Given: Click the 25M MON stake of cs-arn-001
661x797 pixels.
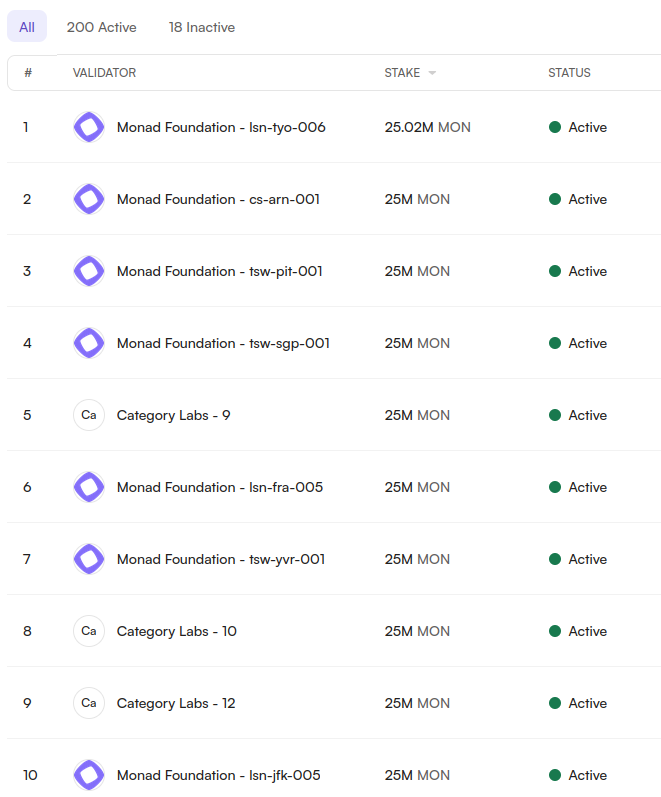Looking at the screenshot, I should (x=417, y=199).
